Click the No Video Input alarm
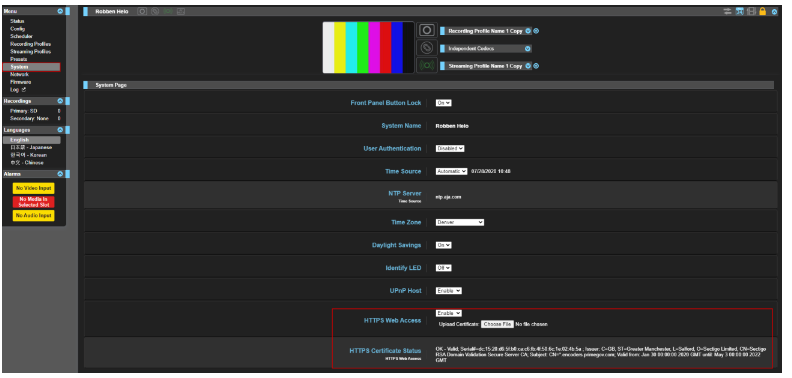 [33, 188]
